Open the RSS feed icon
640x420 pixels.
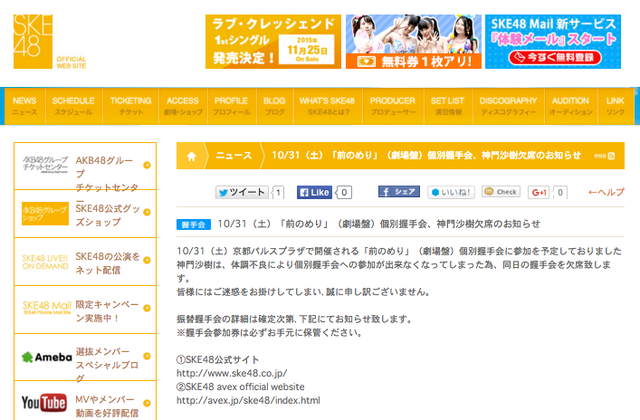pos(611,156)
